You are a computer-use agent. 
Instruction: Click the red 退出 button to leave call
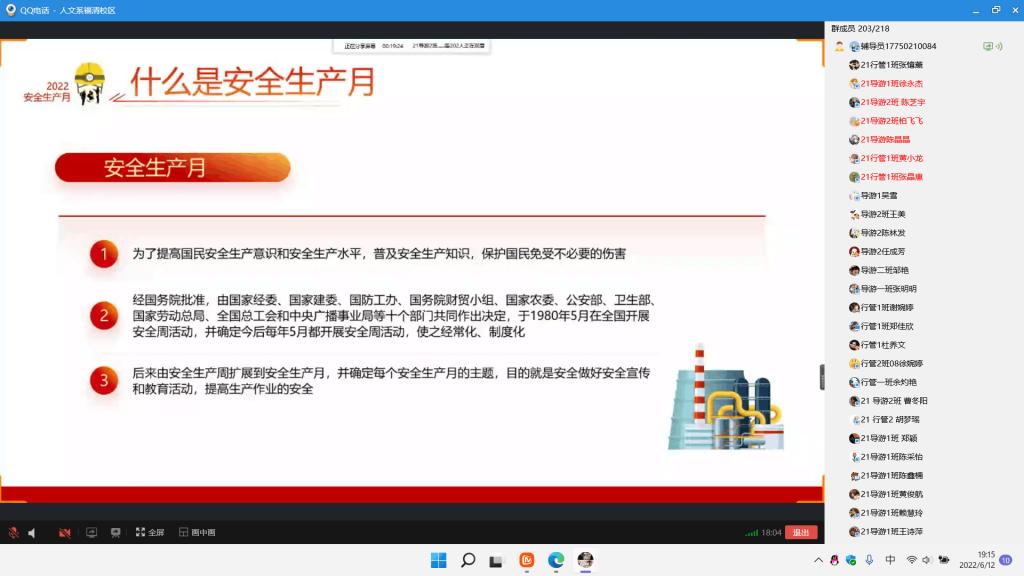[800, 533]
